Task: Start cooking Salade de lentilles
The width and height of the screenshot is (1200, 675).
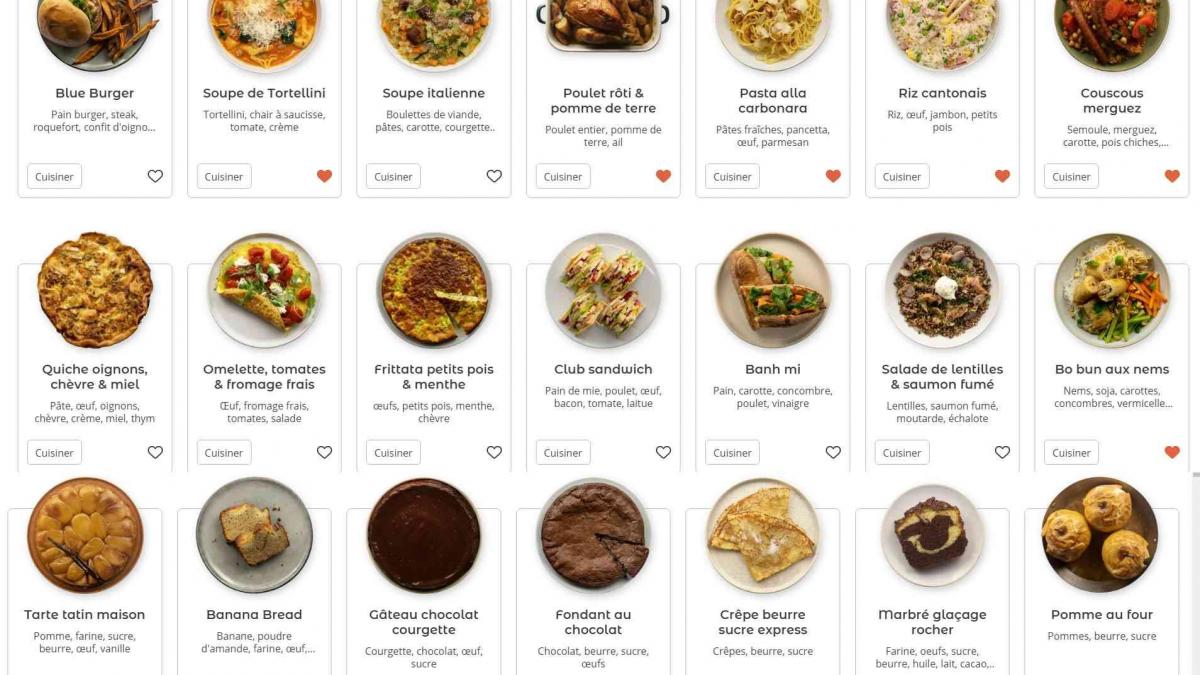Action: click(x=902, y=453)
